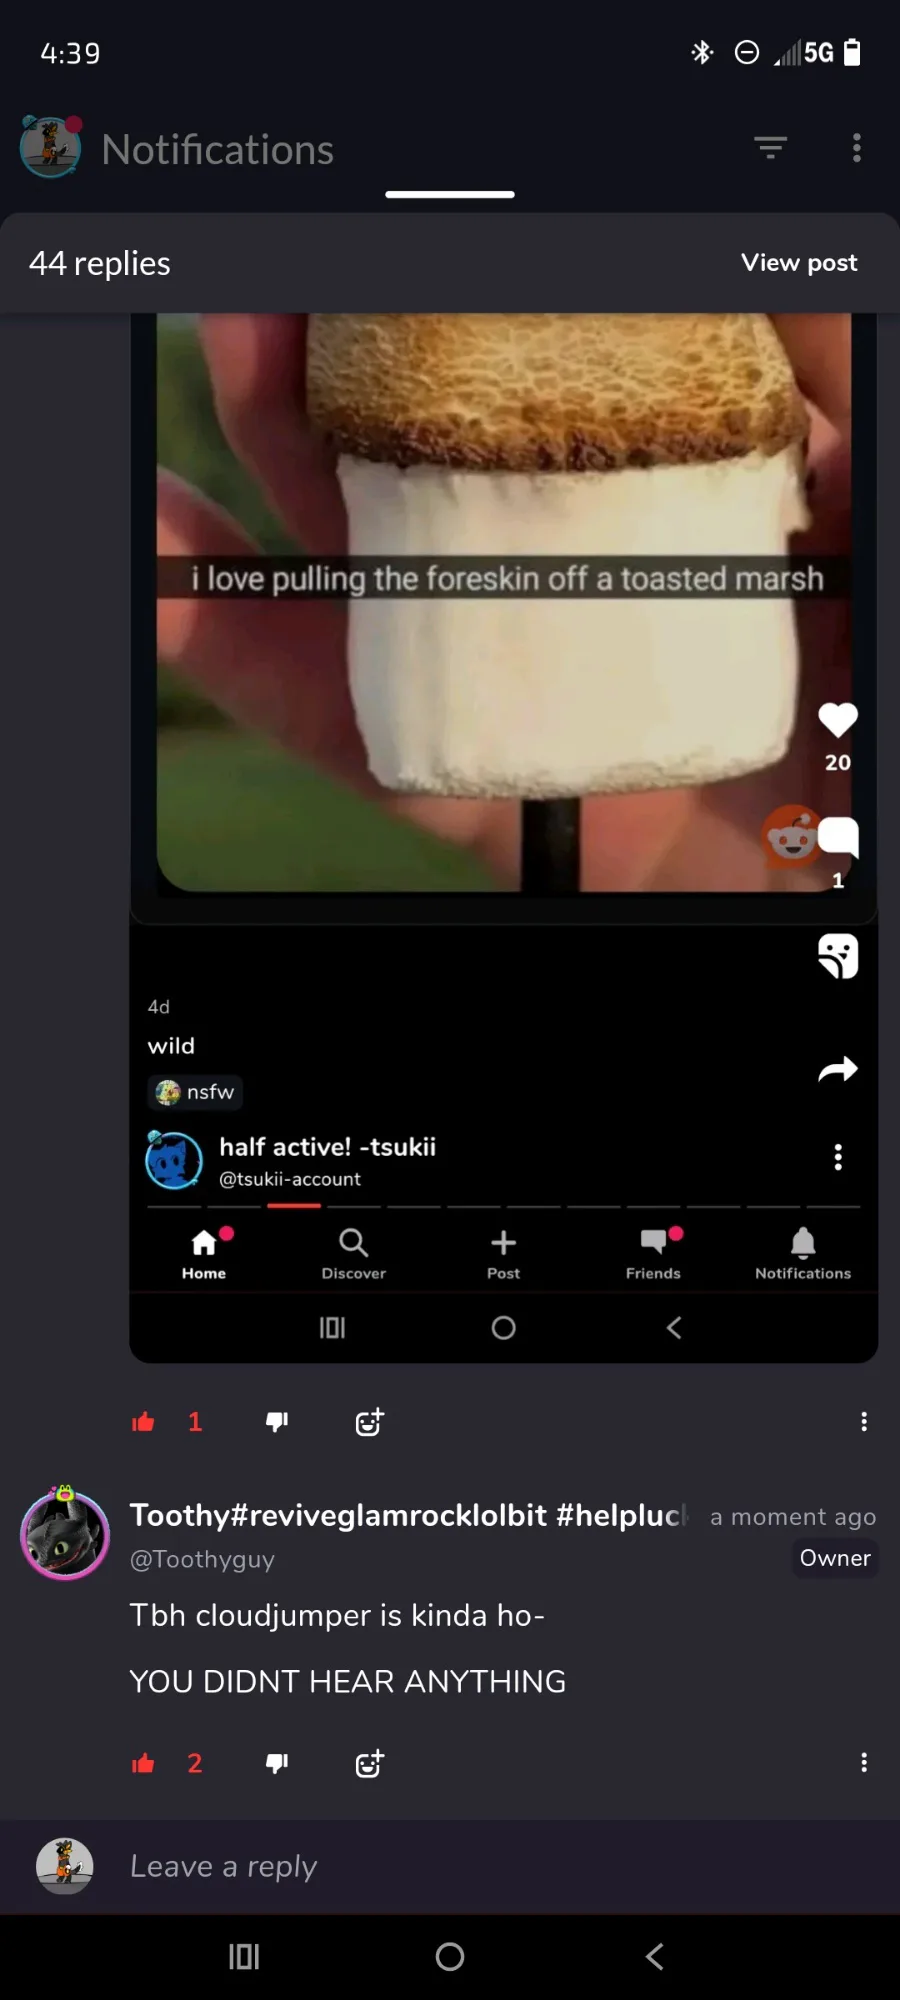Open more options for the image reply
The image size is (900, 2000).
pos(864,1422)
